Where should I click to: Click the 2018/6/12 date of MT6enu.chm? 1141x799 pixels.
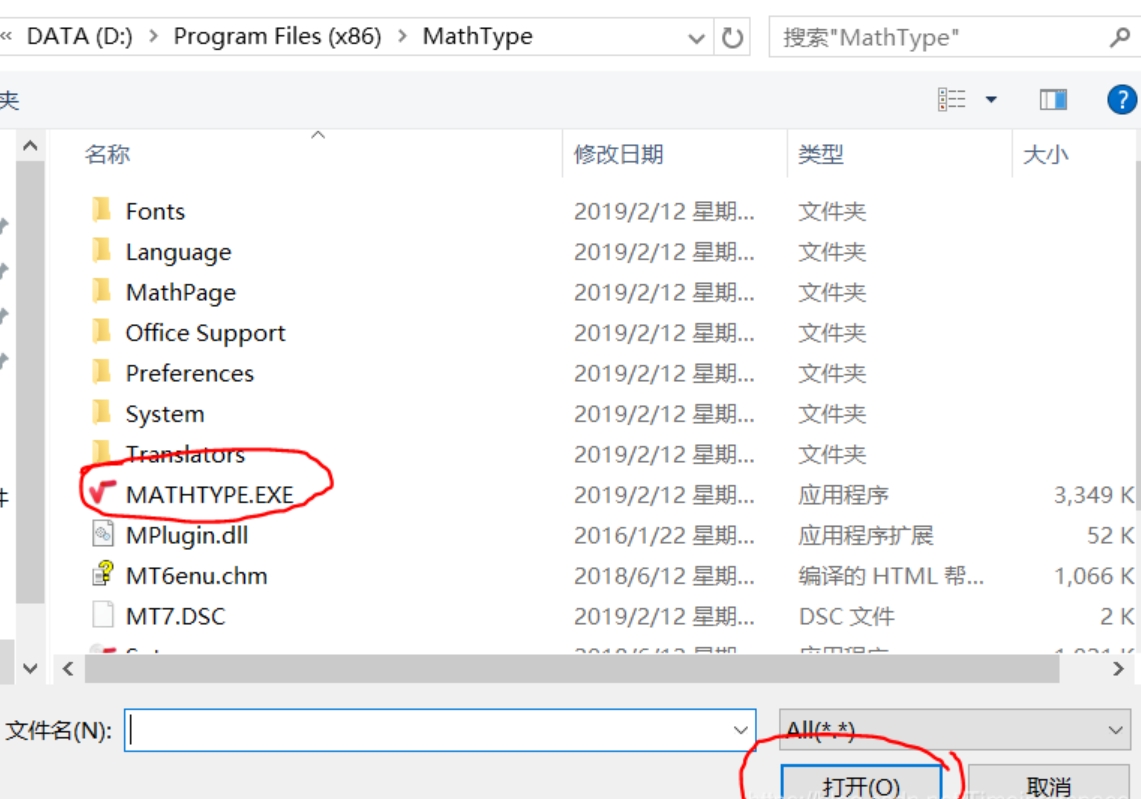pos(664,576)
